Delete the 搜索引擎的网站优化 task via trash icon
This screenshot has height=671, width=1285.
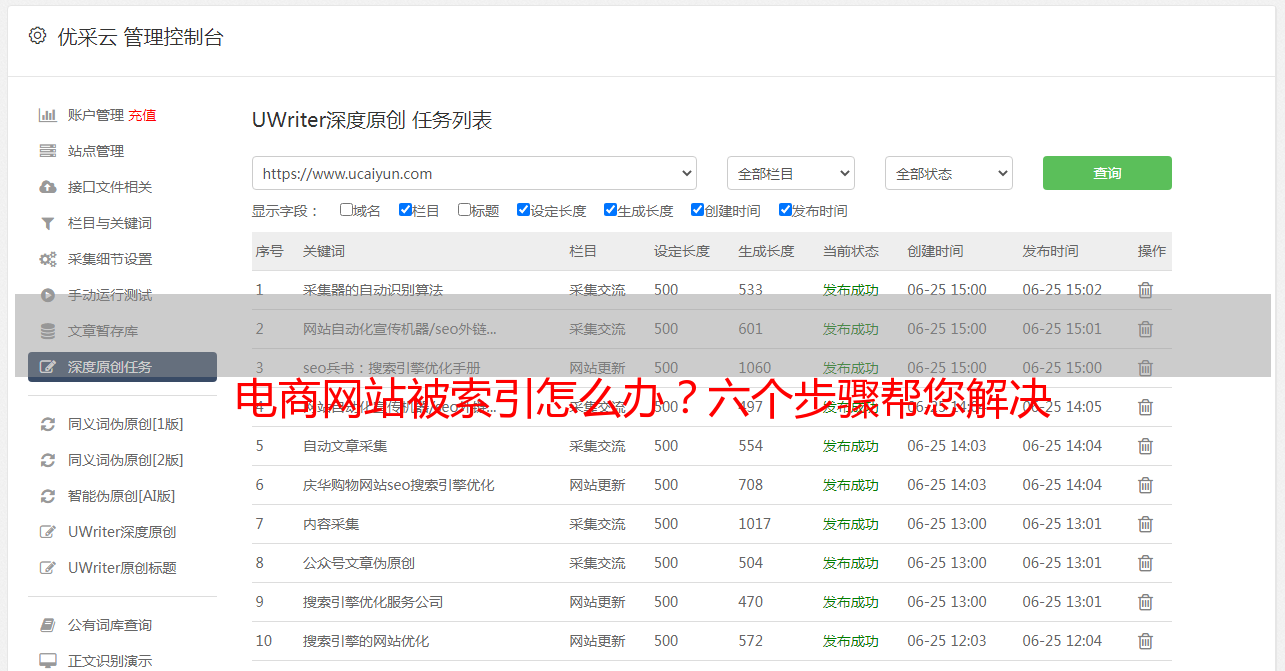tap(1145, 641)
